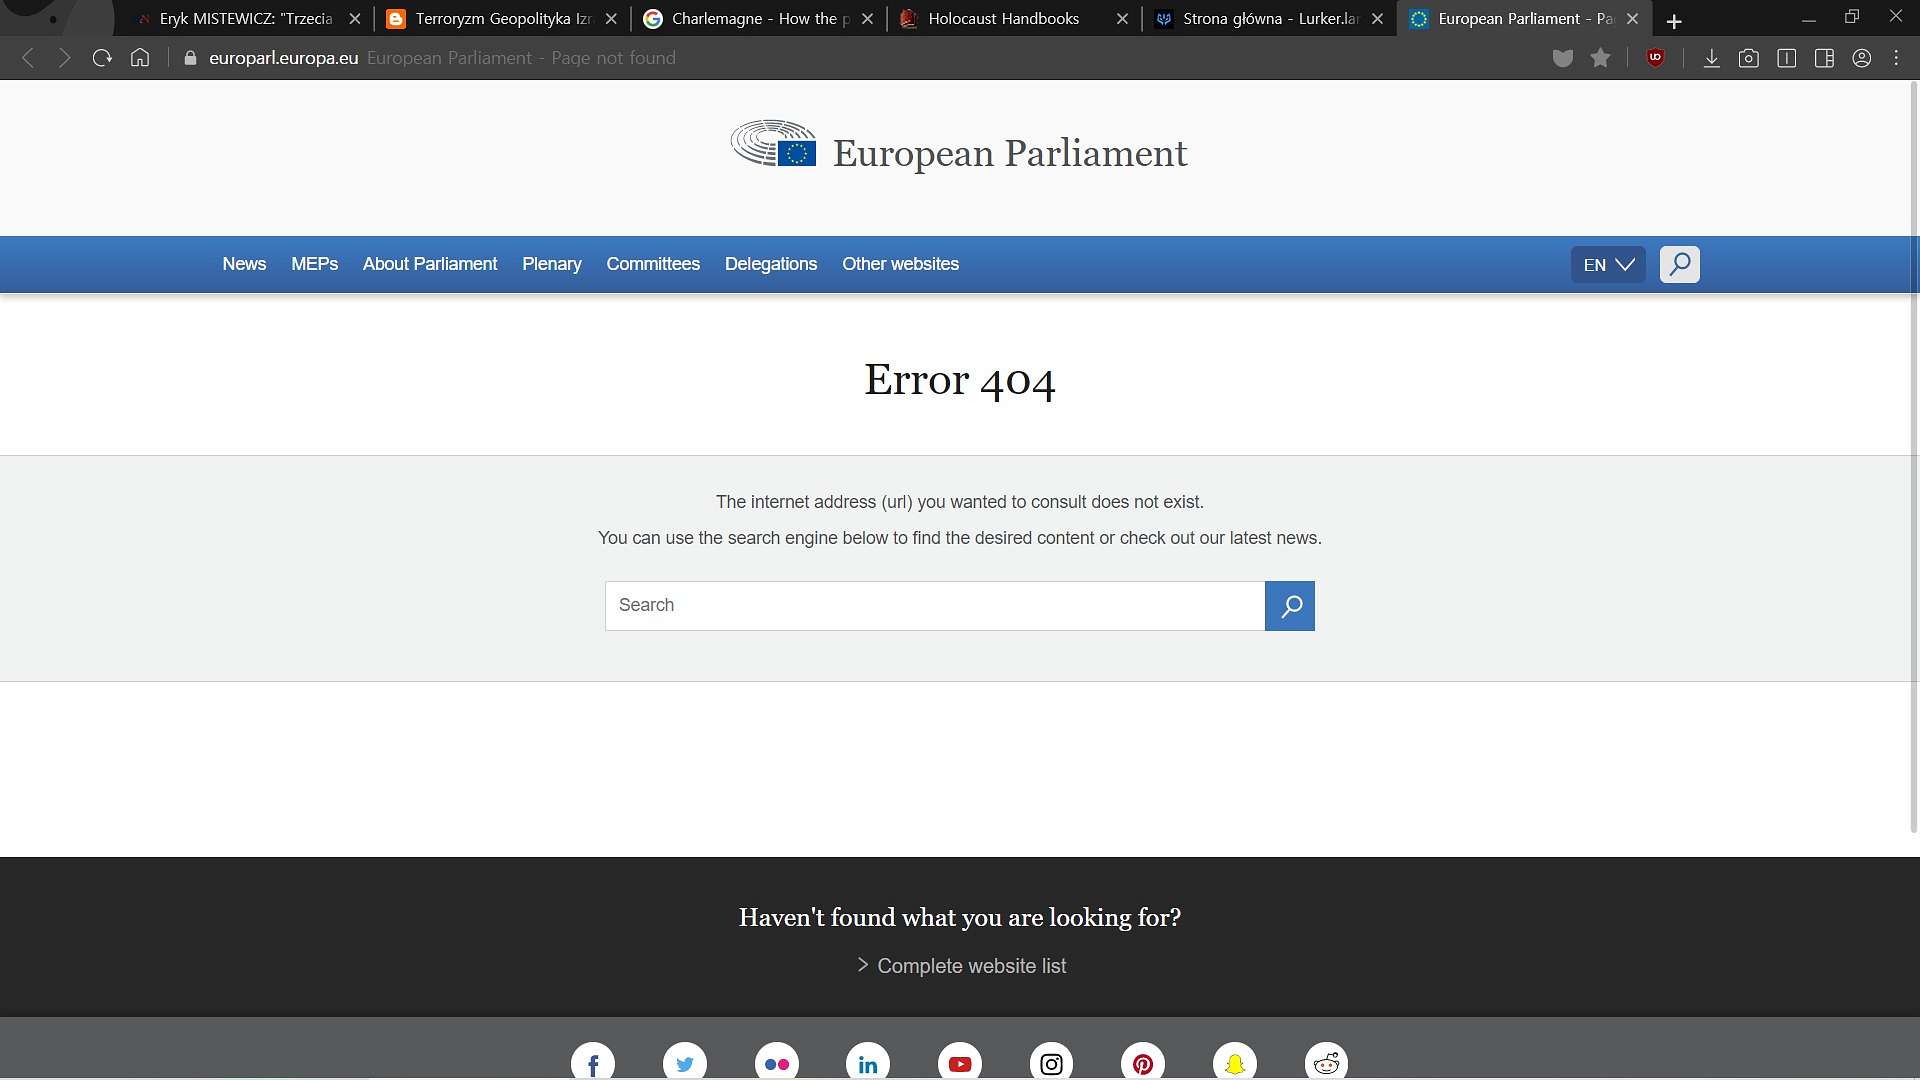Switch to Terroryzm Geopolityka tab

503,18
